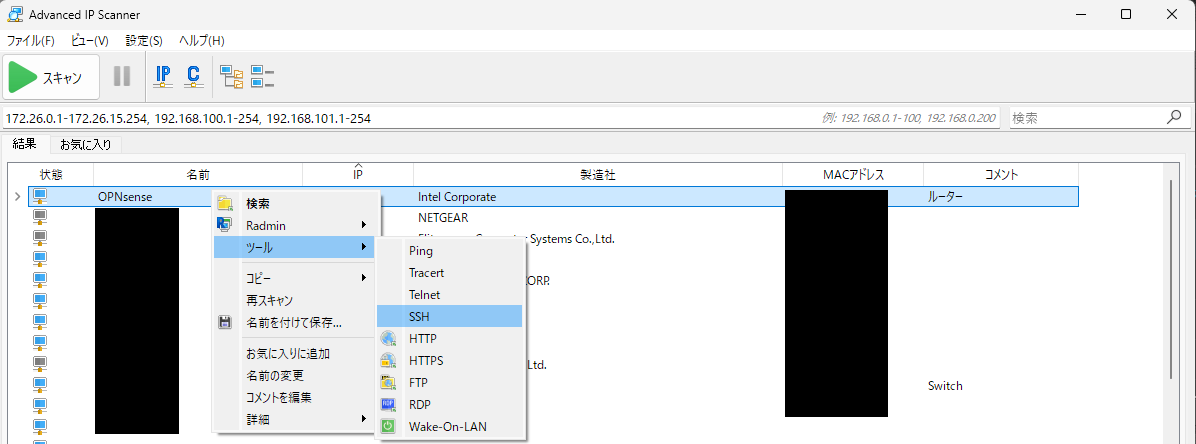Choose 再スキャン in the context menu
Viewport: 1196px width, 444px height.
click(x=296, y=301)
